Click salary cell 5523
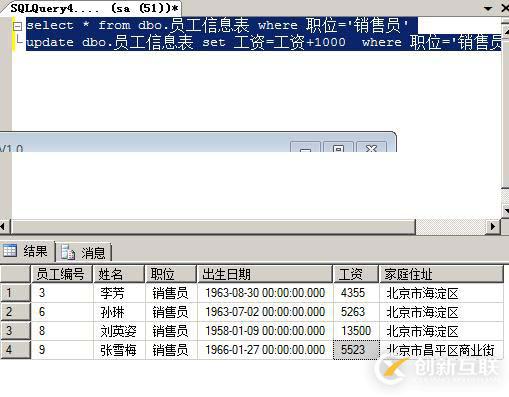509x397 pixels. click(x=356, y=350)
